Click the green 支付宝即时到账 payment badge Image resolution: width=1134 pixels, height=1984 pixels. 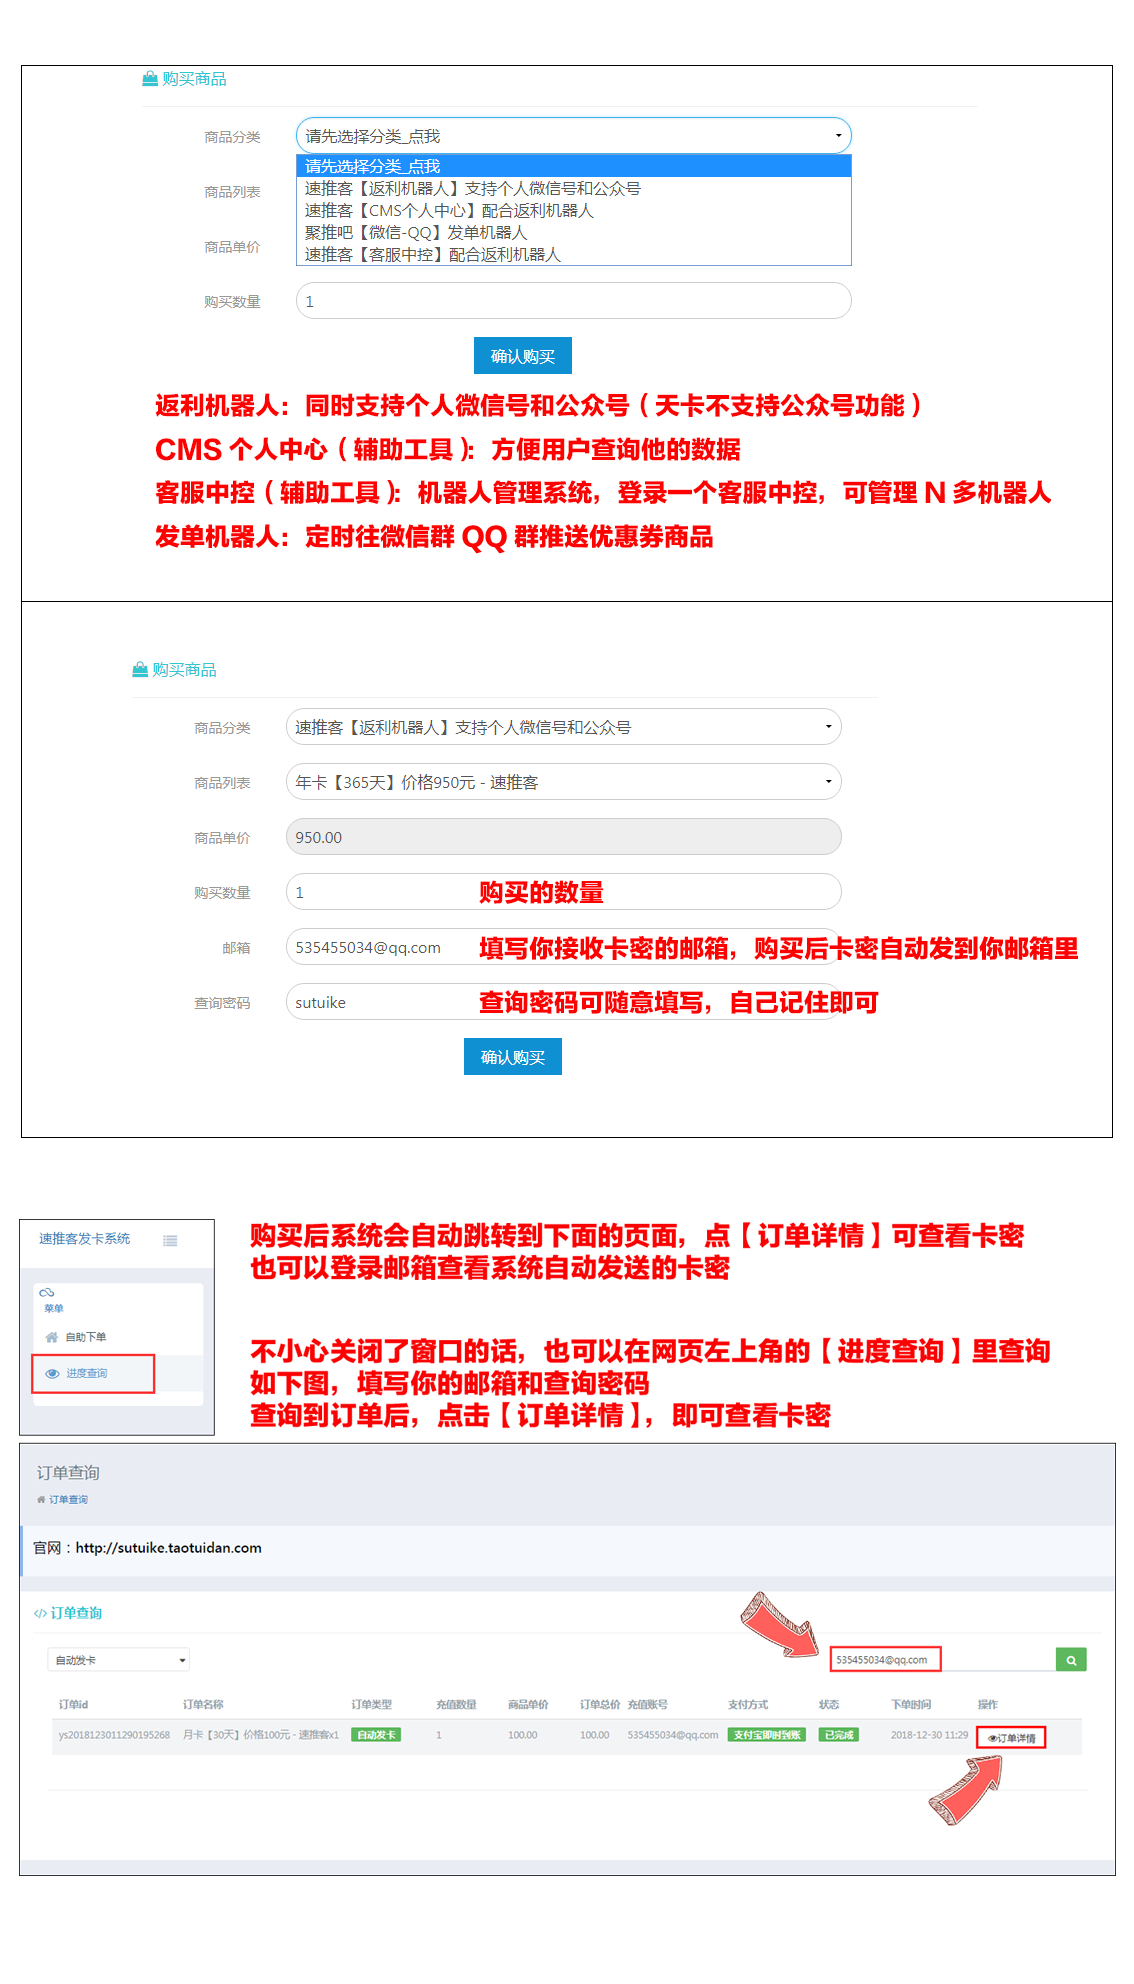766,1735
